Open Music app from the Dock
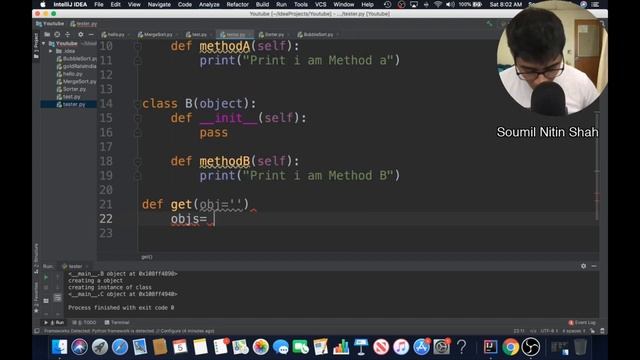 [401, 347]
